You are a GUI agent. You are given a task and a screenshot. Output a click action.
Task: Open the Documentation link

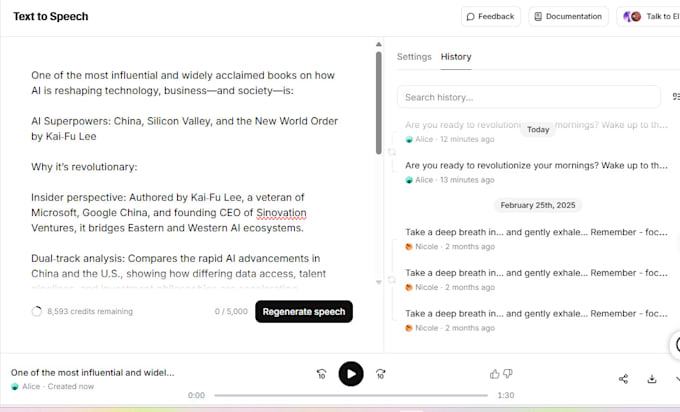click(x=568, y=17)
